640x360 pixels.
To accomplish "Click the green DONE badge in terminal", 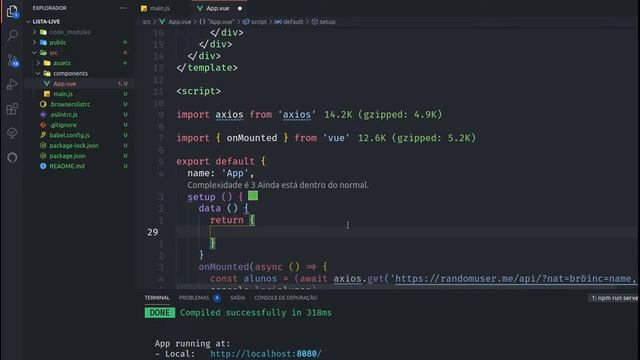I will click(160, 313).
